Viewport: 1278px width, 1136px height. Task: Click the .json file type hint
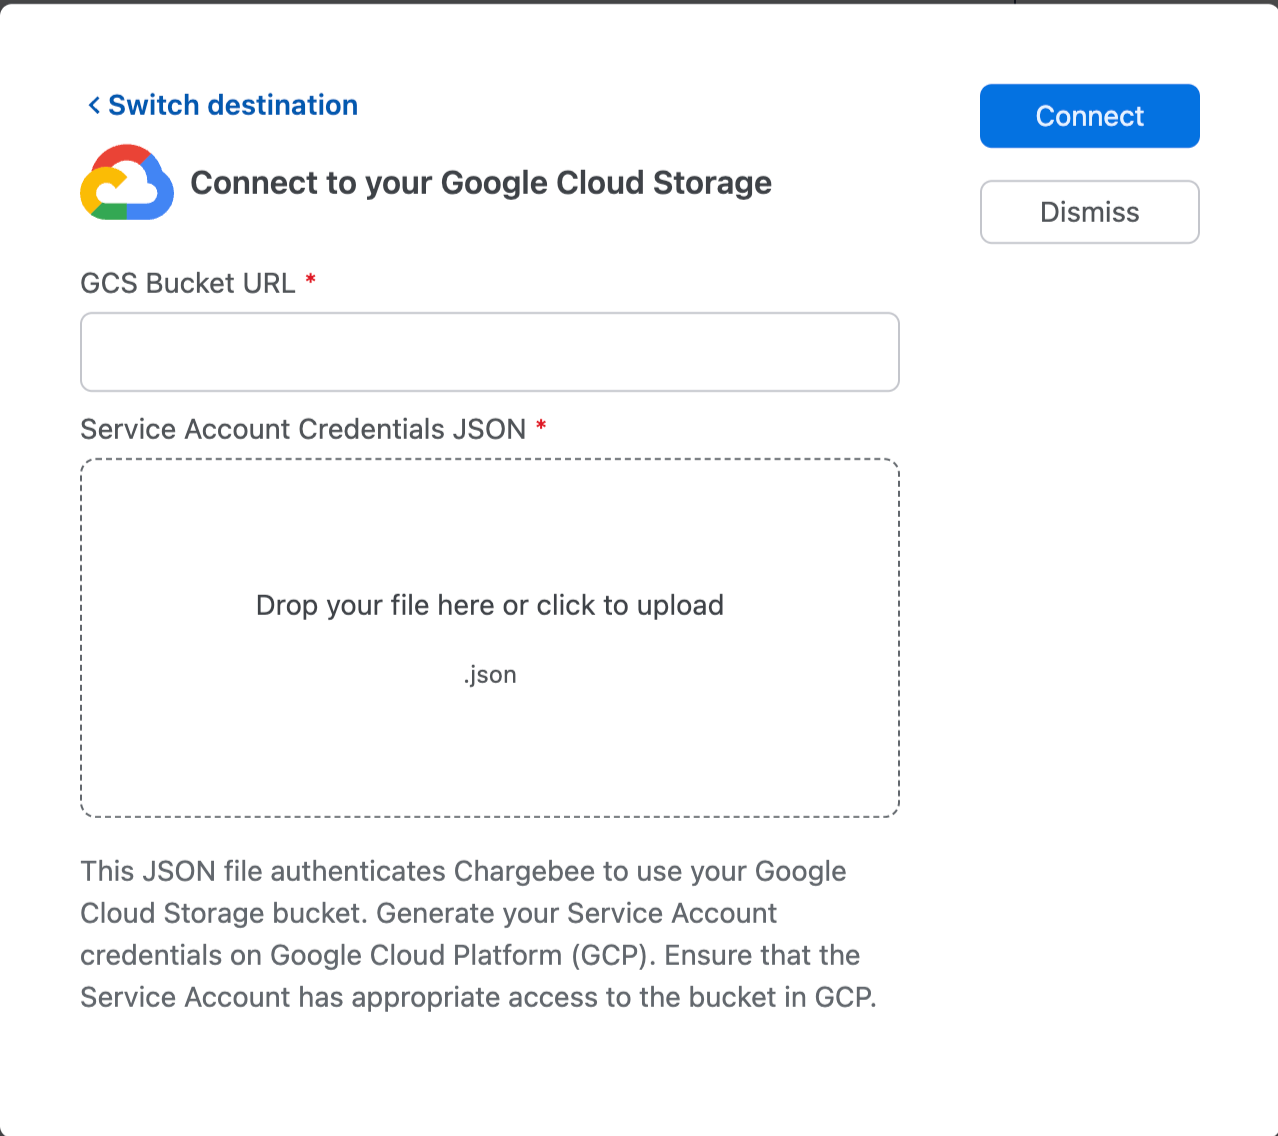490,675
